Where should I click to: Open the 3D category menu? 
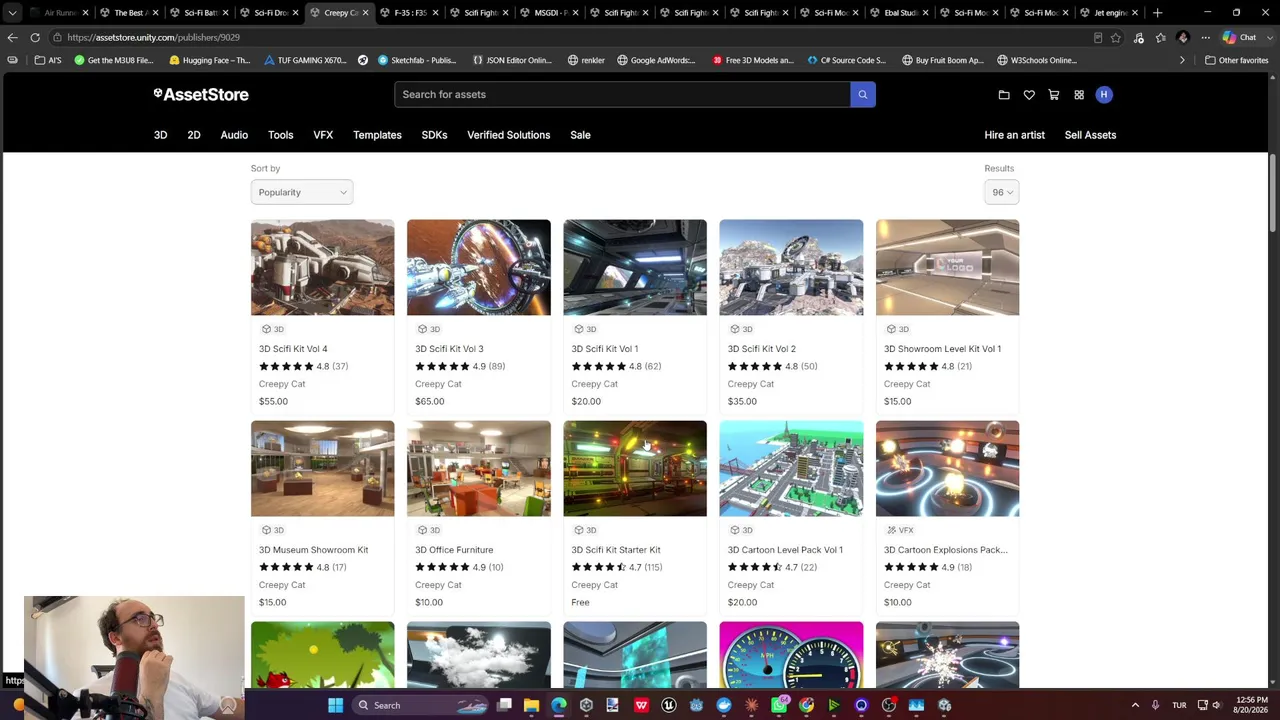160,135
